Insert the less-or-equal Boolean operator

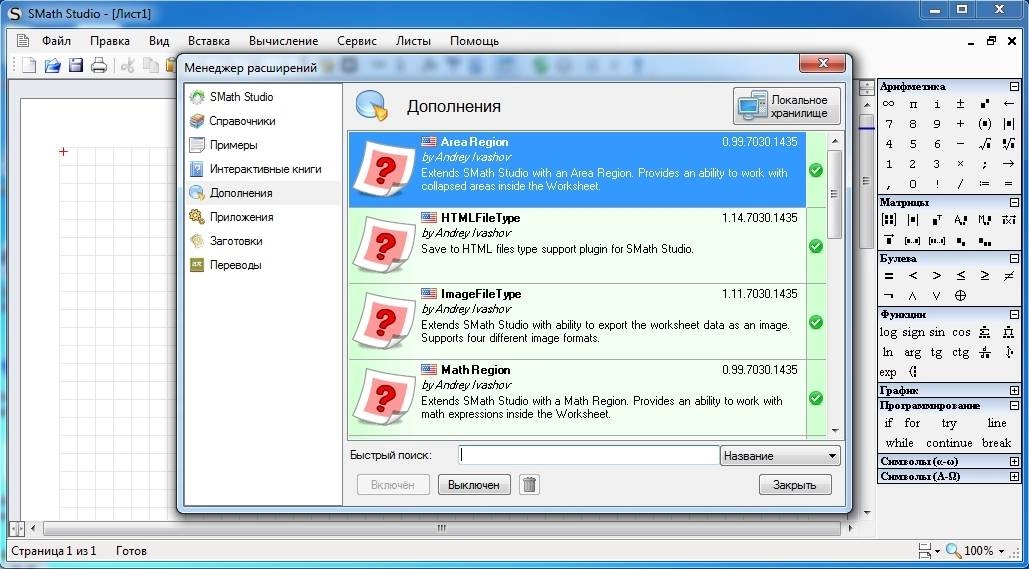pos(961,276)
